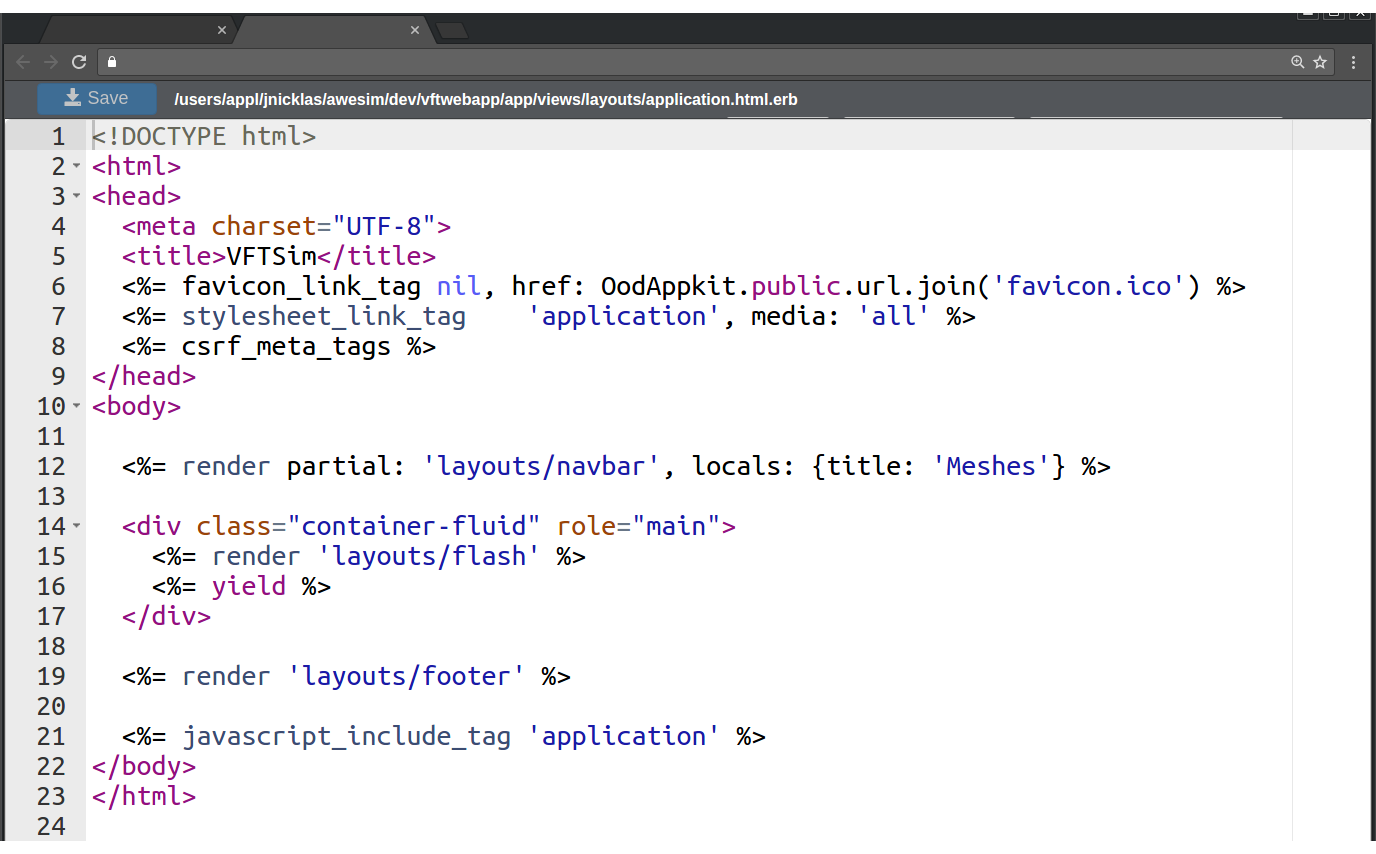
Task: Collapse the div fold on line 14
Action: pyautogui.click(x=77, y=526)
